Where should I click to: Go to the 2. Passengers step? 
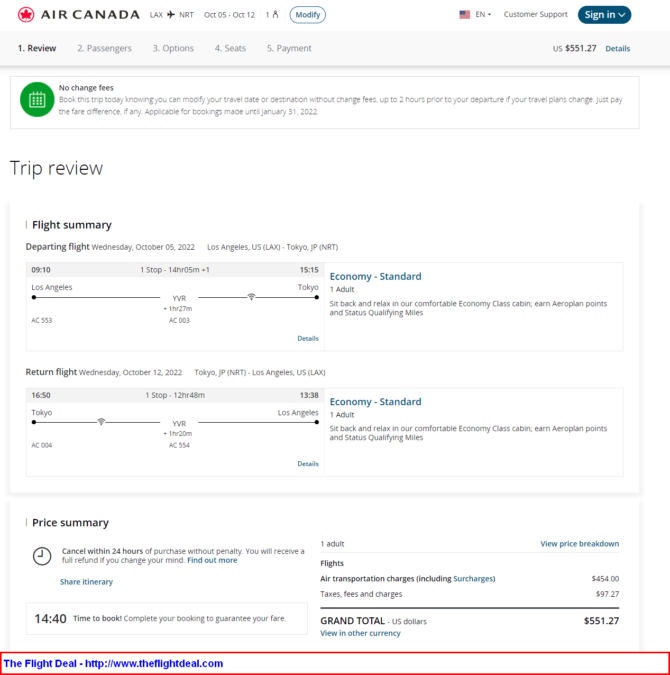[105, 48]
